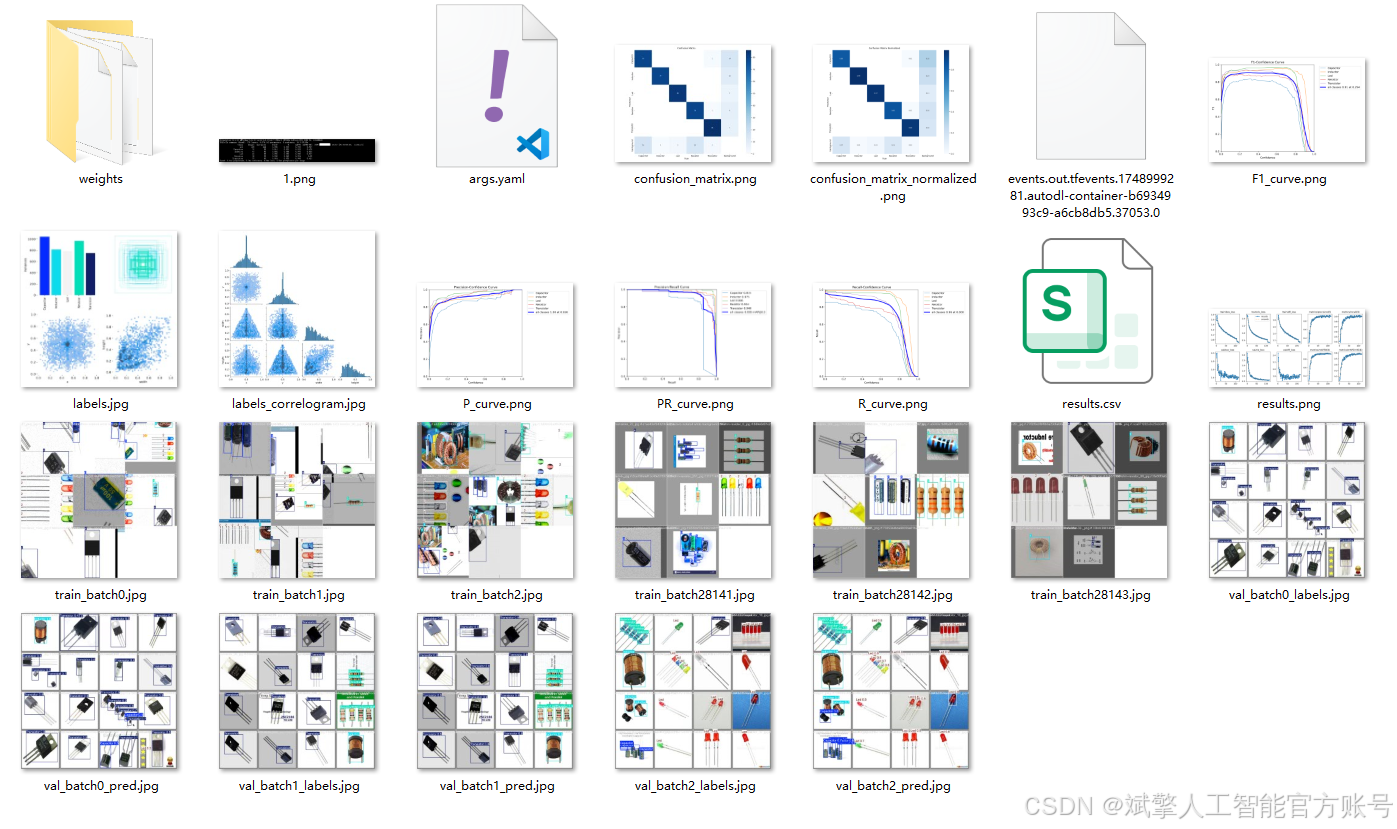Select val_batch2_pred.jpg thumbnail
Image resolution: width=1397 pixels, height=829 pixels.
[x=892, y=692]
